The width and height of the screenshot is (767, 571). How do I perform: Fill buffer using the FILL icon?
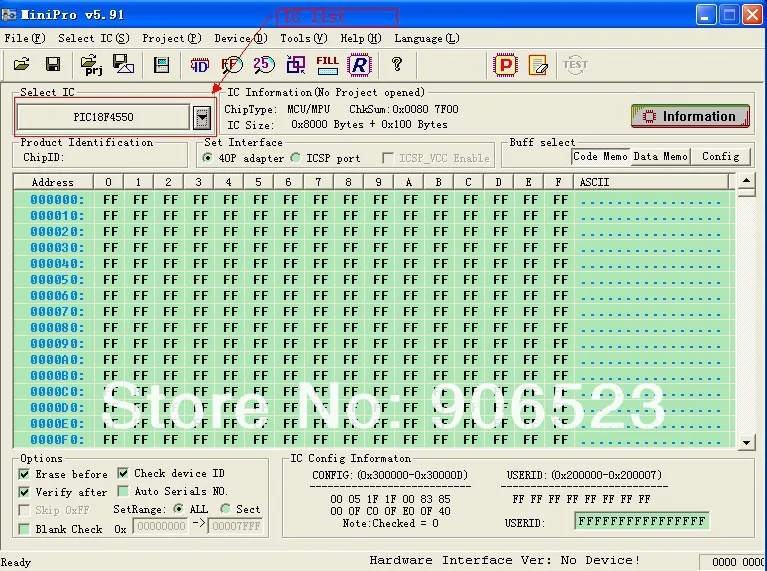tap(327, 65)
